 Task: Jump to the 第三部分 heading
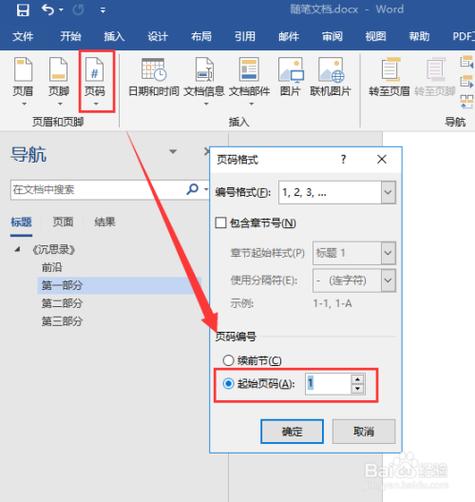pyautogui.click(x=62, y=321)
